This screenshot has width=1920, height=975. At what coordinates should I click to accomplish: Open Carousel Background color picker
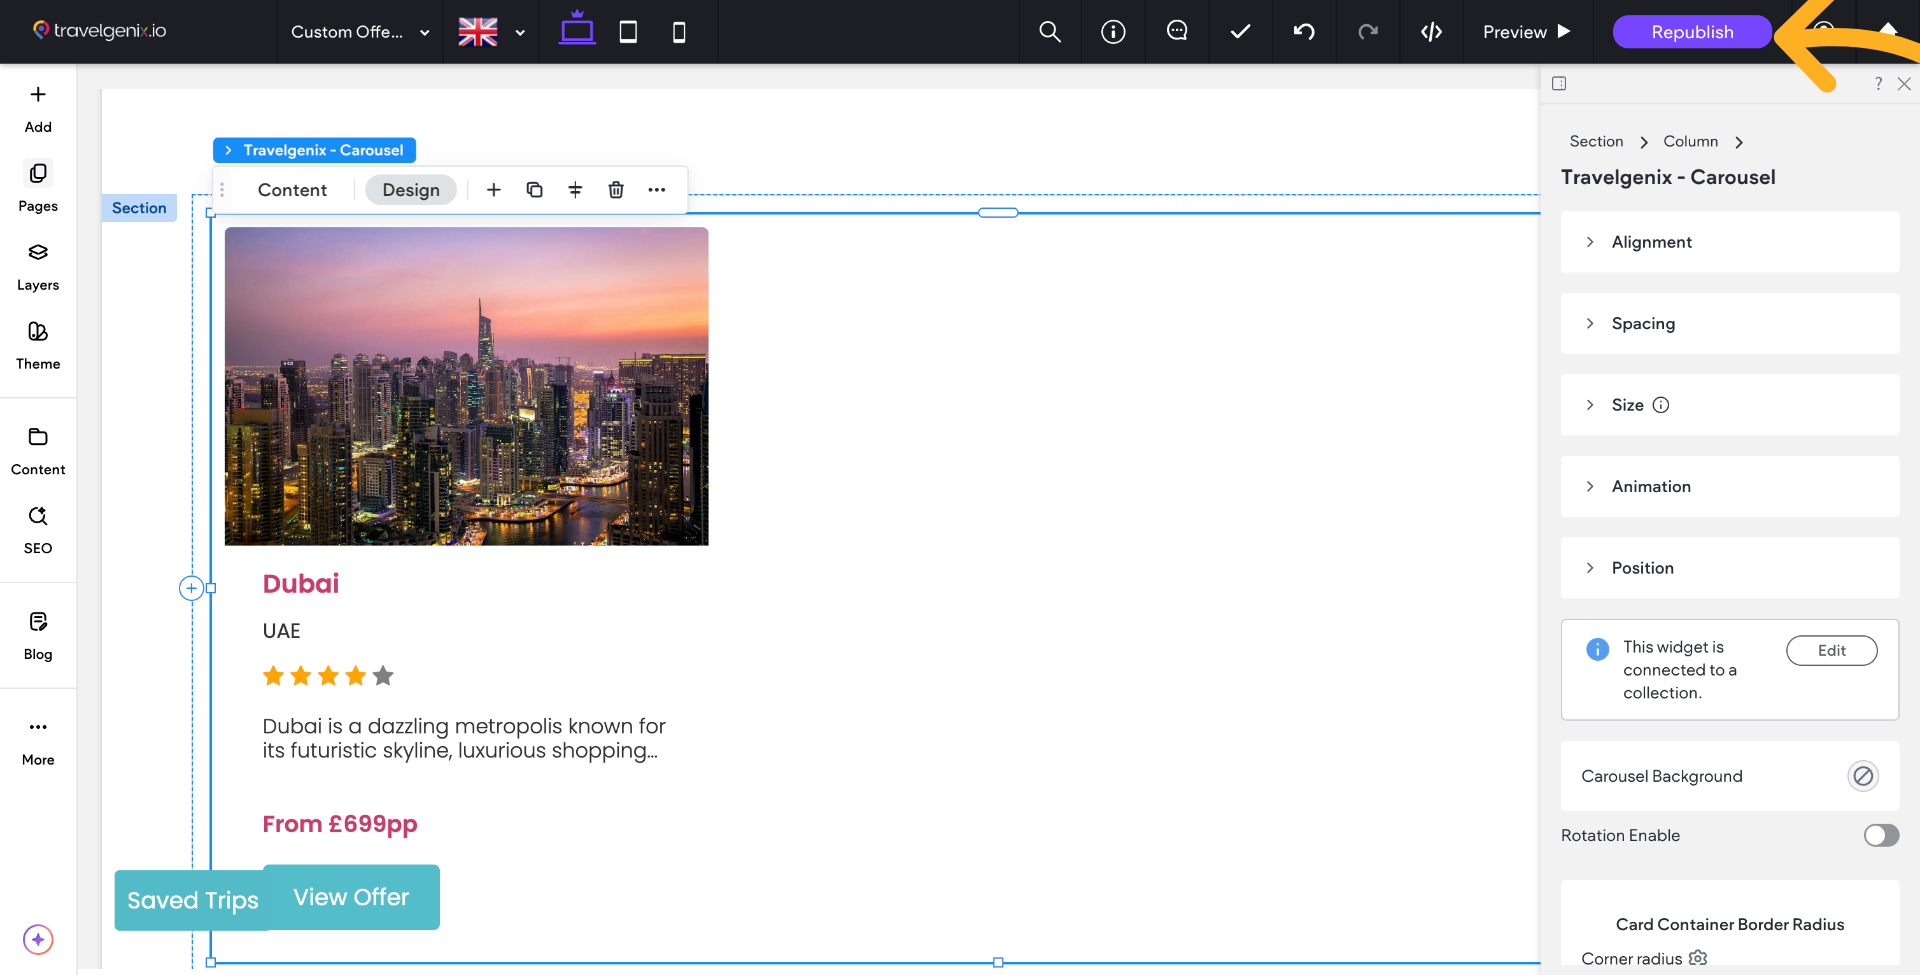coord(1862,776)
